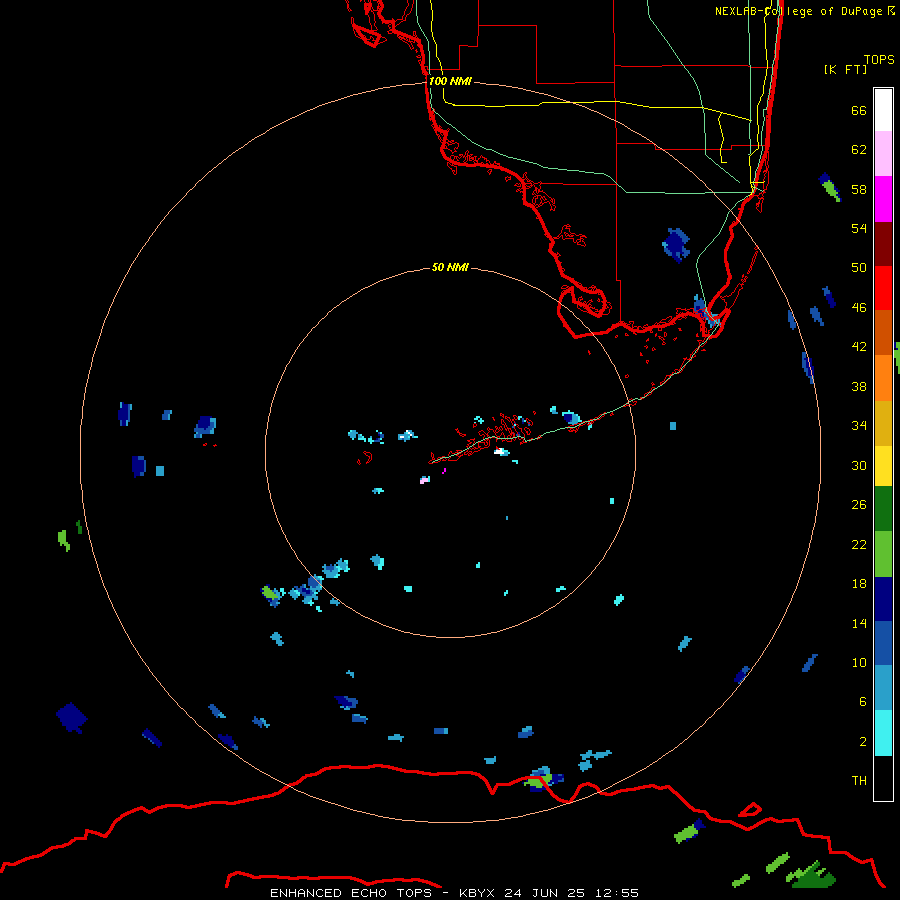Click the 50 NMI range ring label

point(450,267)
